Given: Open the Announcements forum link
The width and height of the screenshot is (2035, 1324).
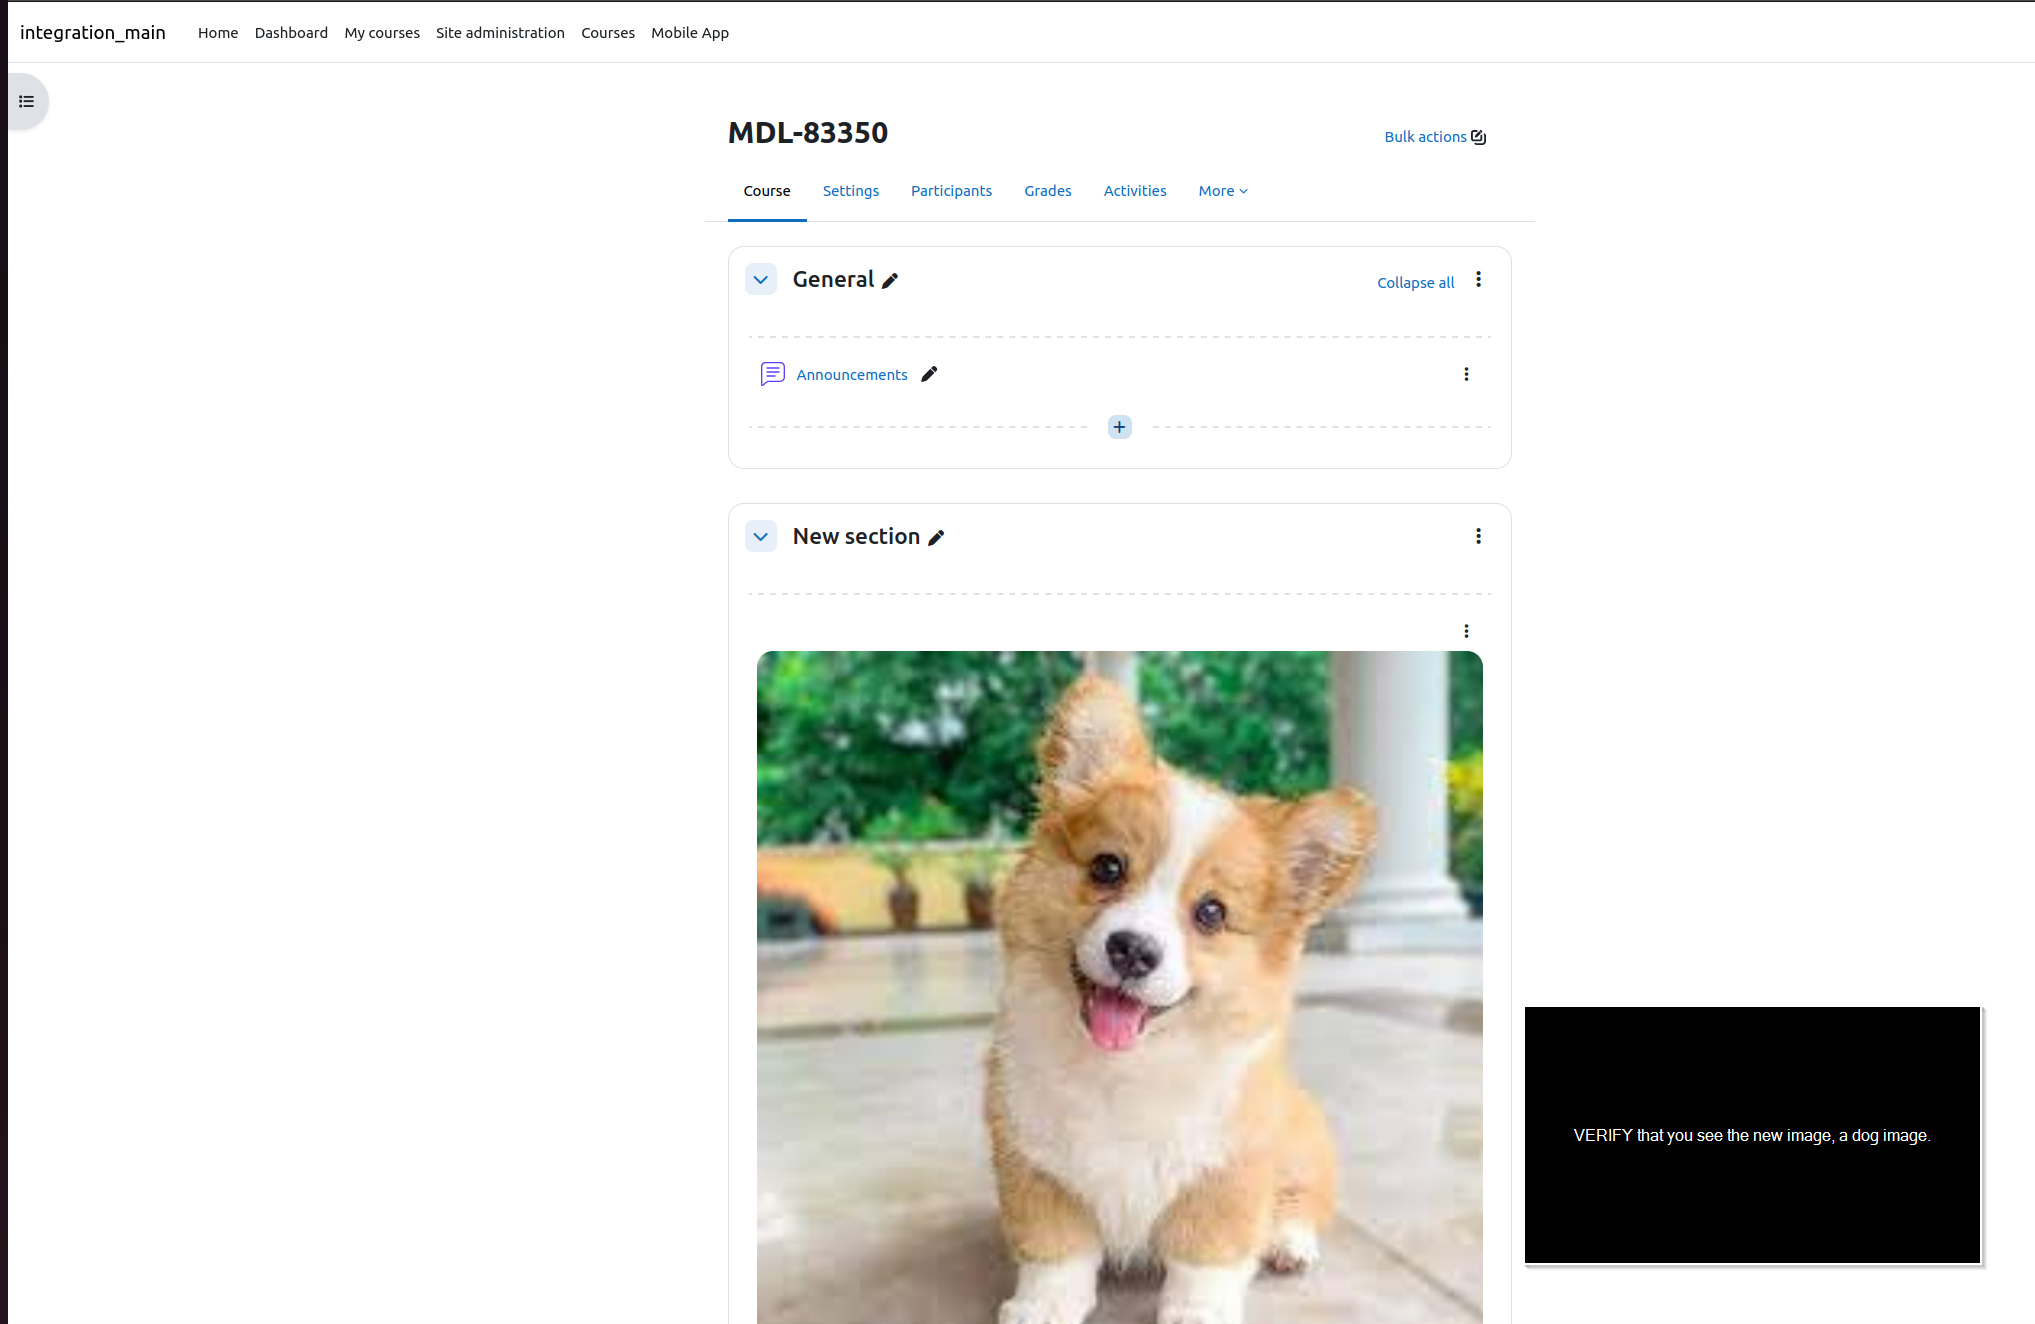Looking at the screenshot, I should click(x=852, y=375).
